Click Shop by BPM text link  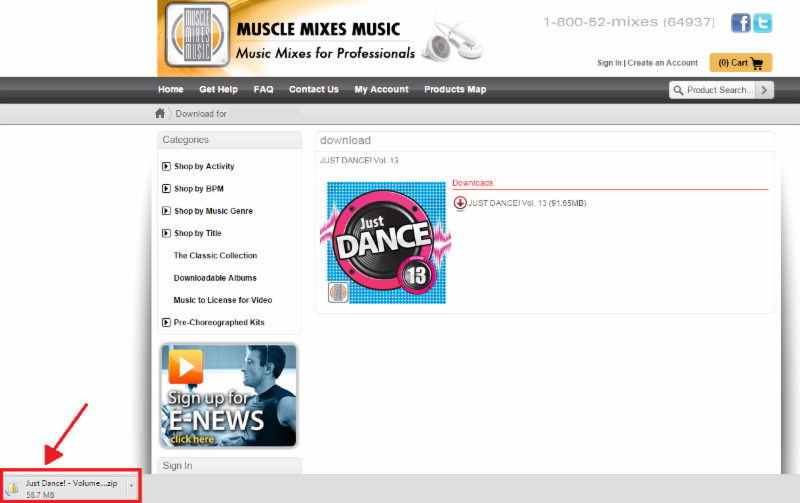click(x=199, y=189)
